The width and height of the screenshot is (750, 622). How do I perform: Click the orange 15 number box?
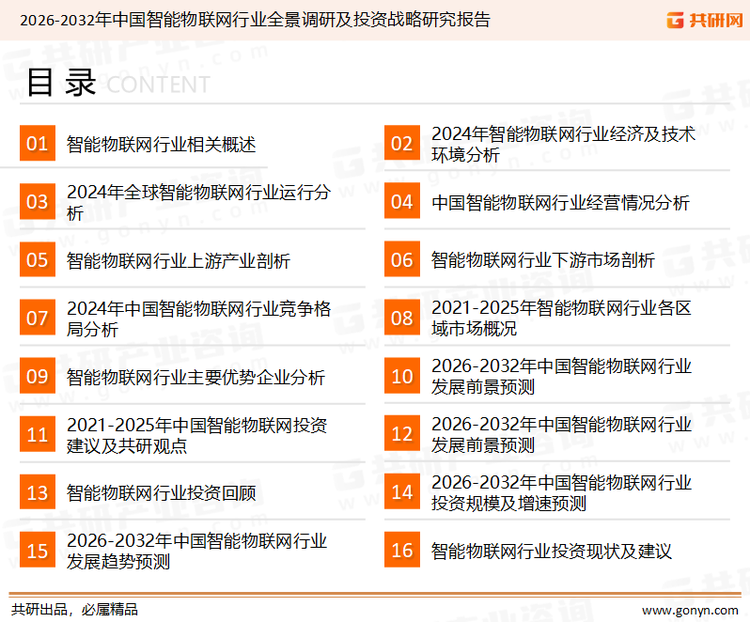tap(37, 550)
